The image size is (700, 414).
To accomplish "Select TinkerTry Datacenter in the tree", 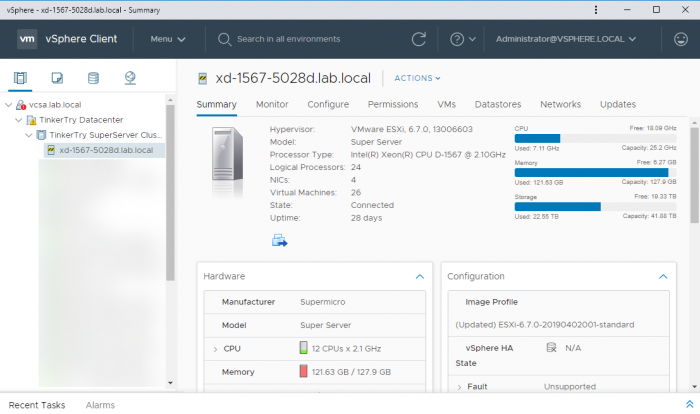I will tap(81, 120).
